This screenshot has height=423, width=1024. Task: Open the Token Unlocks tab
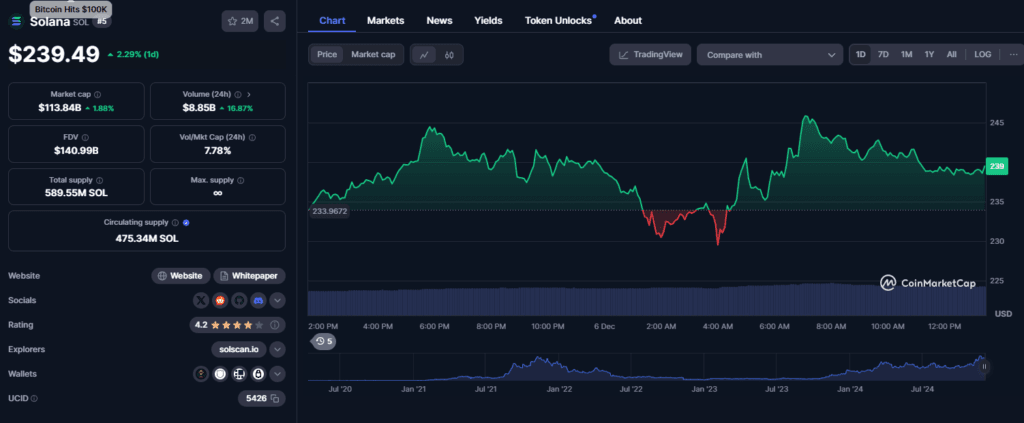(x=558, y=21)
